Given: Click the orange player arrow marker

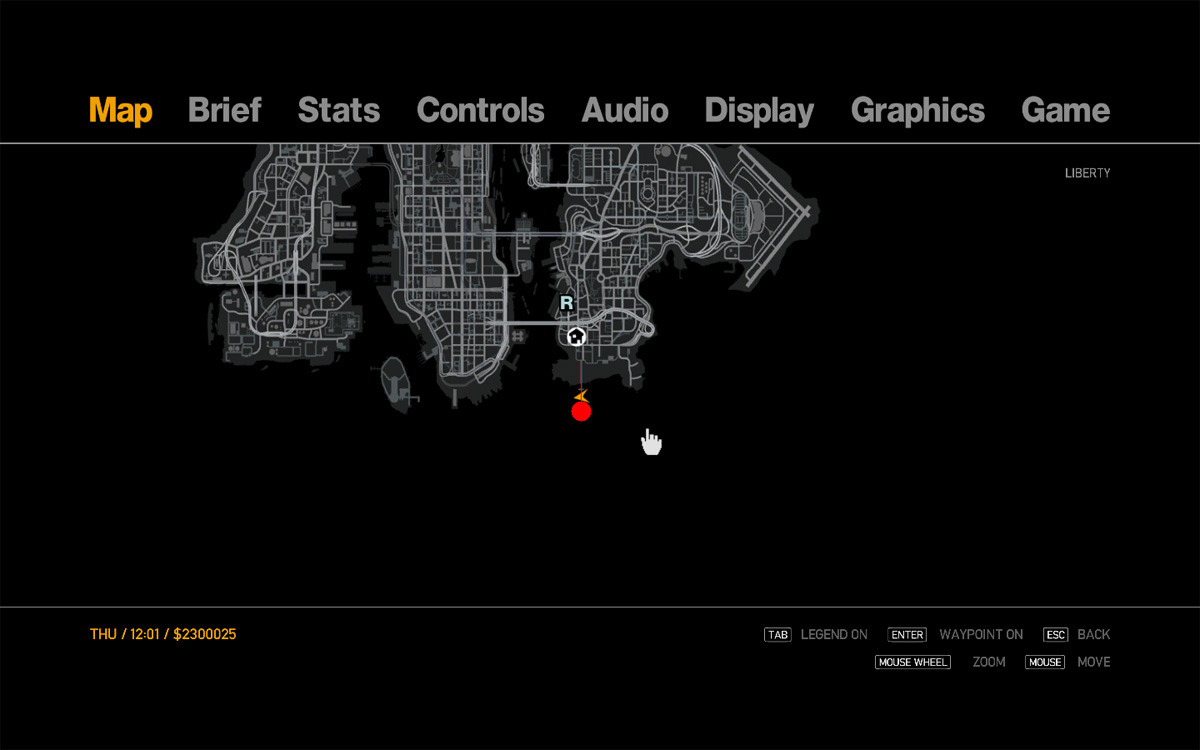Looking at the screenshot, I should click(580, 397).
